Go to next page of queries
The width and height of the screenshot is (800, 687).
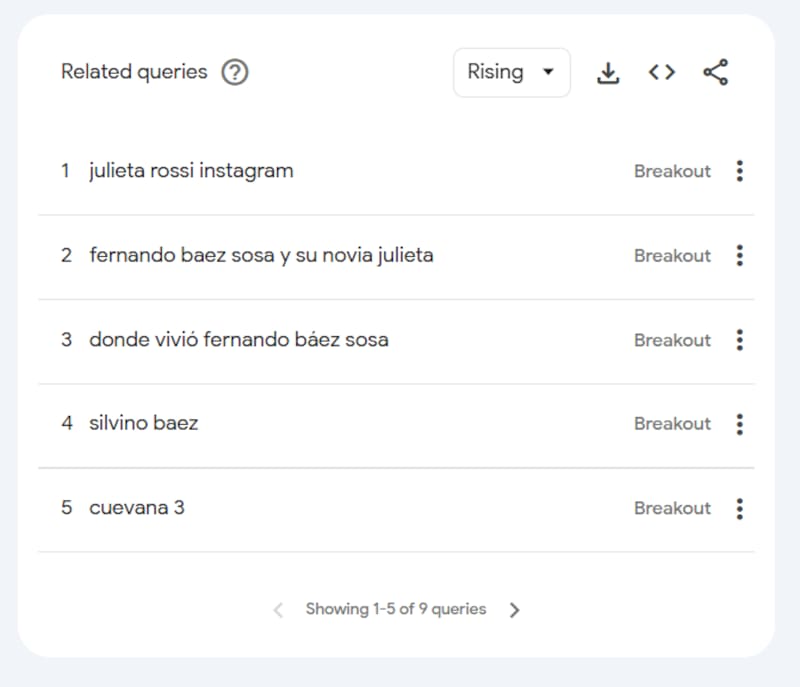pyautogui.click(x=514, y=610)
